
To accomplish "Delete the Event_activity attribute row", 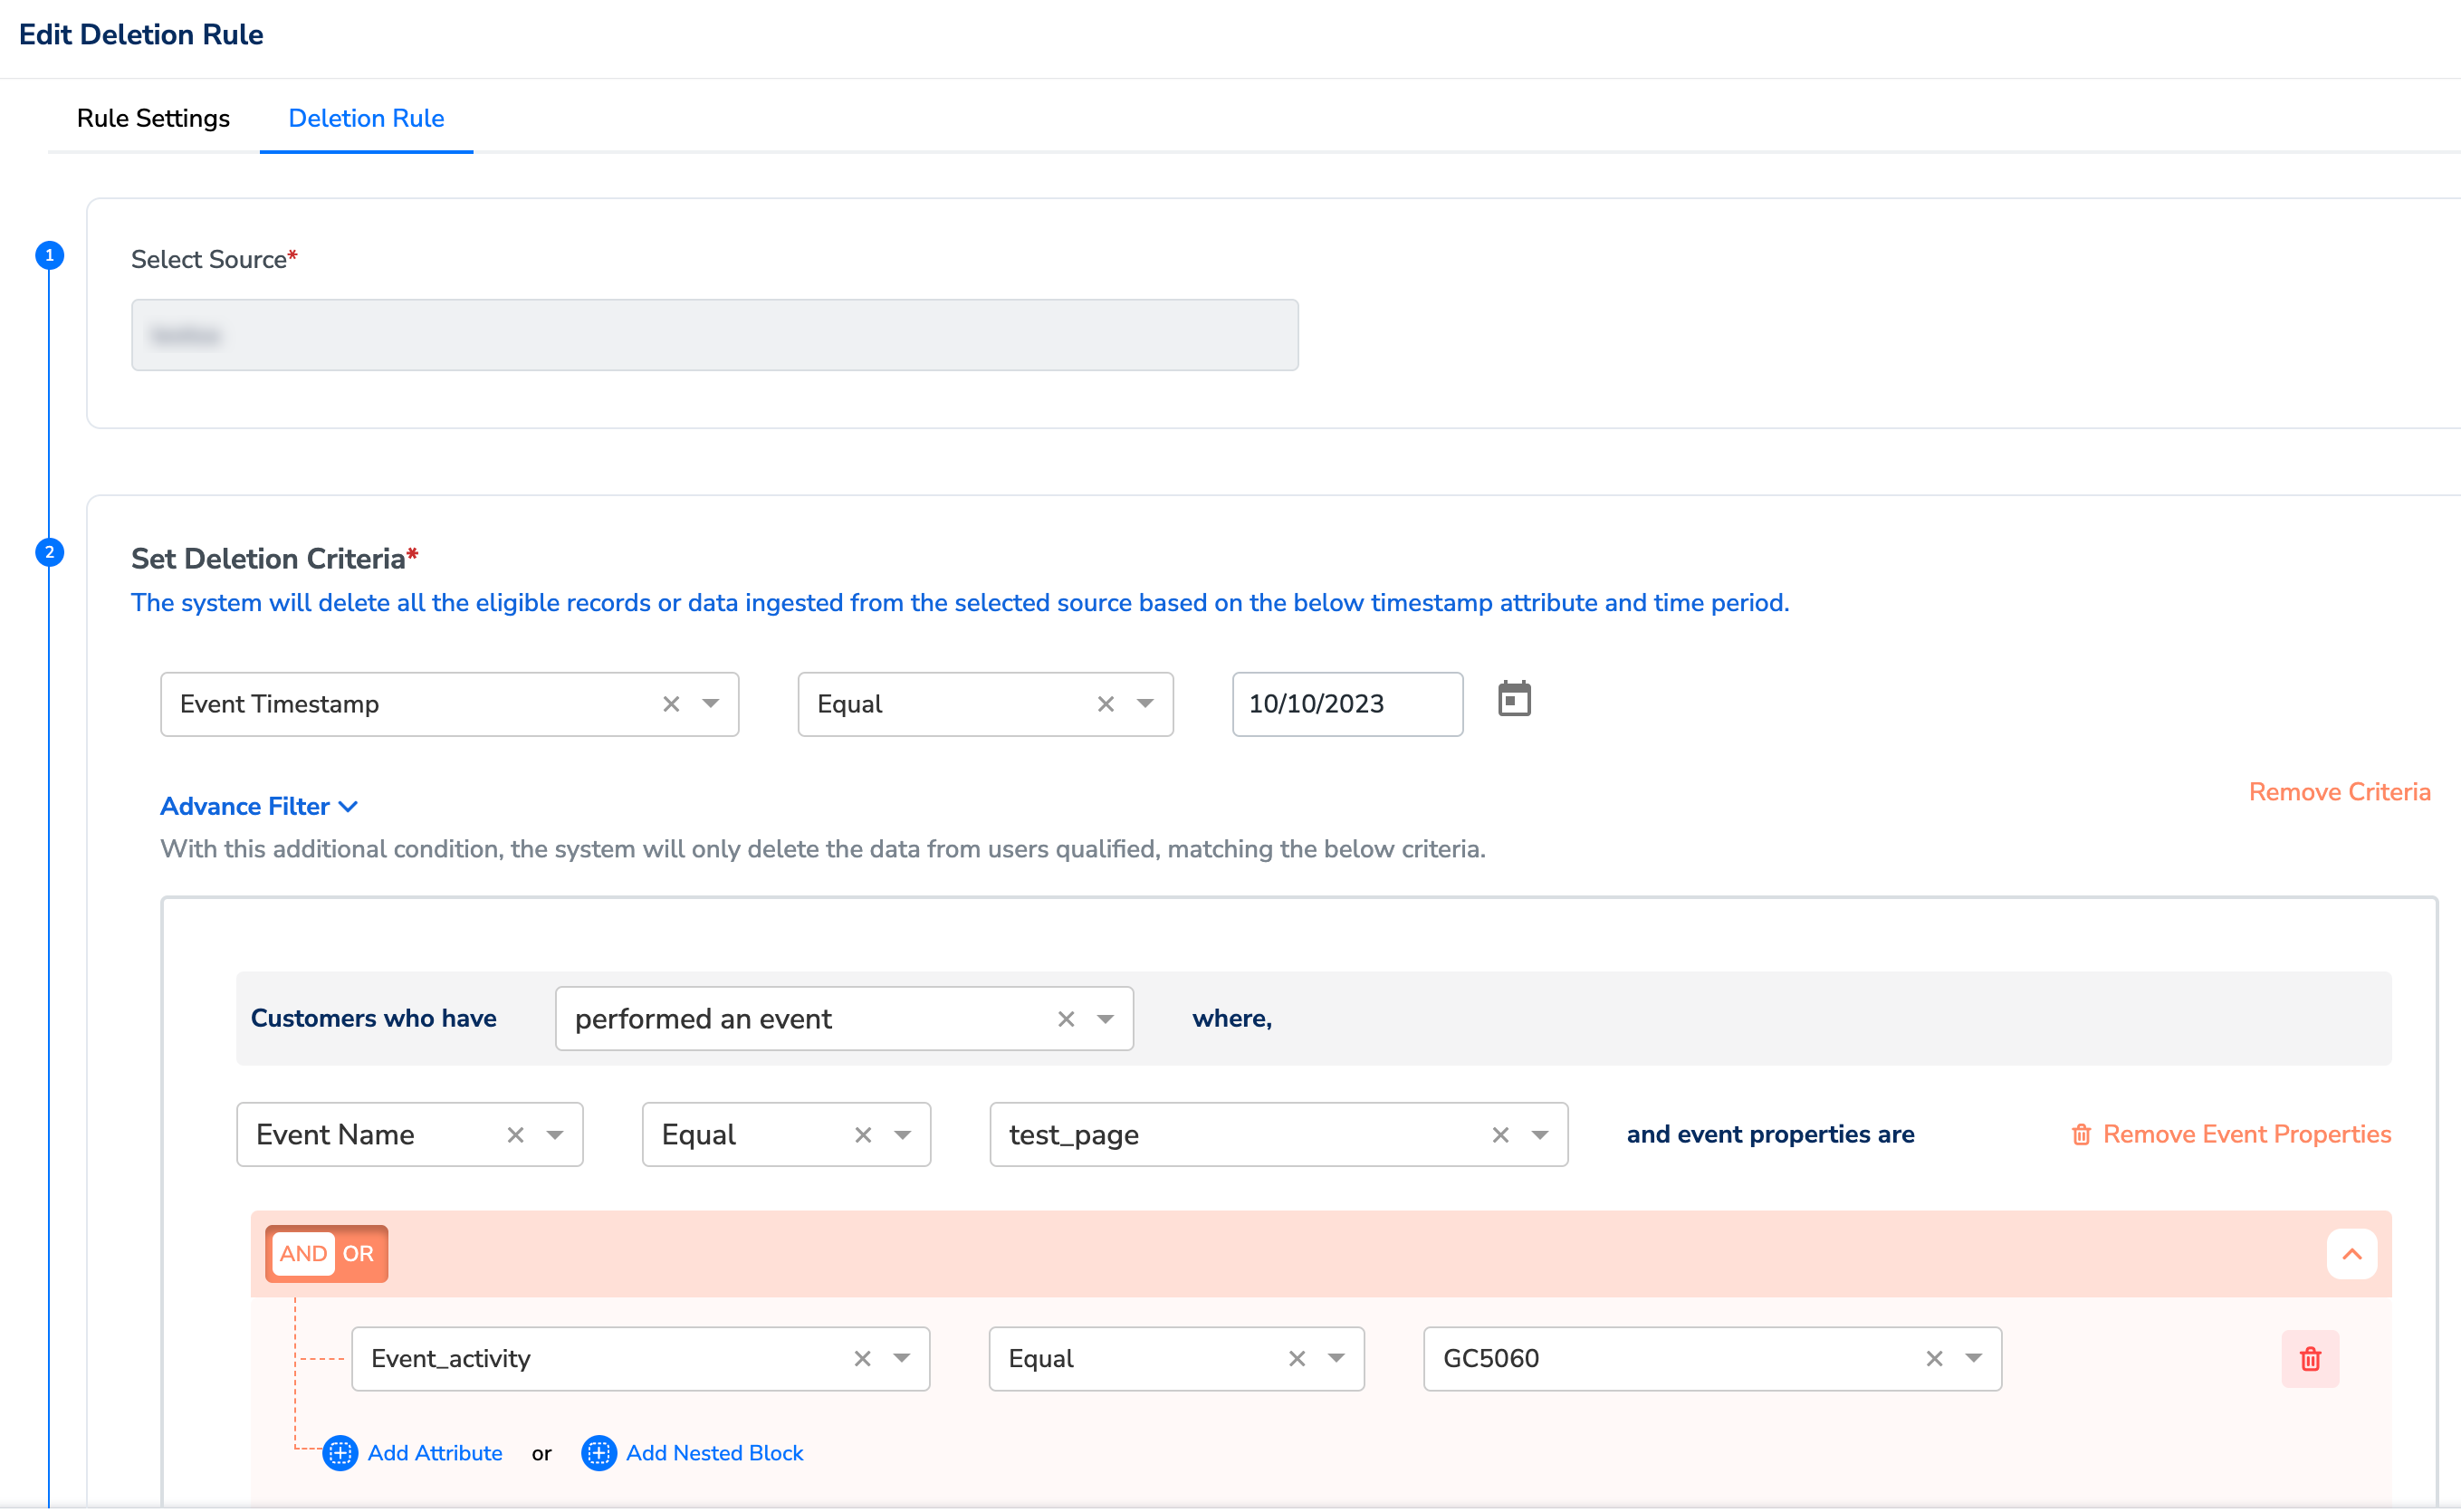I will click(2309, 1358).
